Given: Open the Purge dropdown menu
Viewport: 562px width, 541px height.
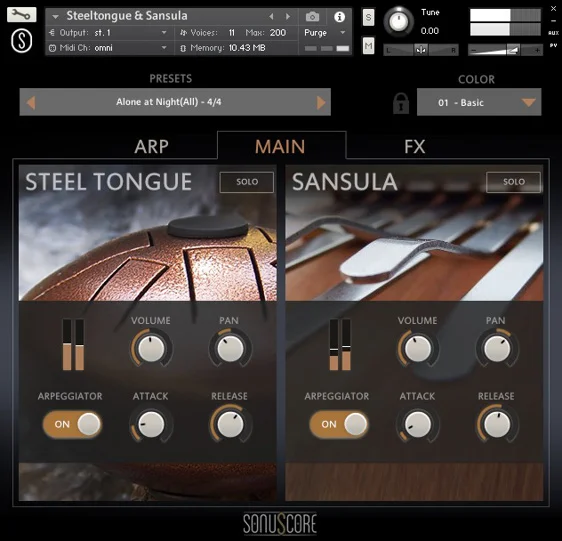Looking at the screenshot, I should click(325, 33).
